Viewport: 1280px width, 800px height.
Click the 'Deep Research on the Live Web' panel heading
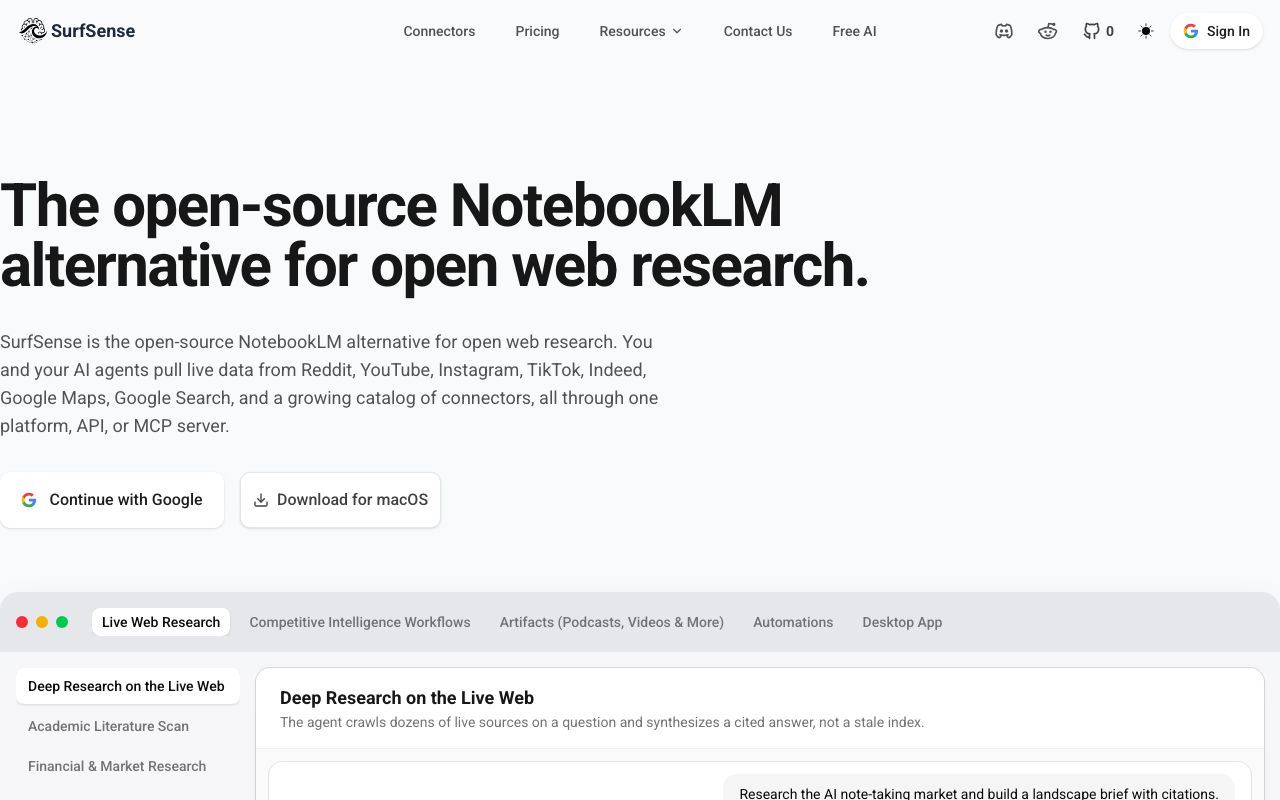tap(407, 698)
